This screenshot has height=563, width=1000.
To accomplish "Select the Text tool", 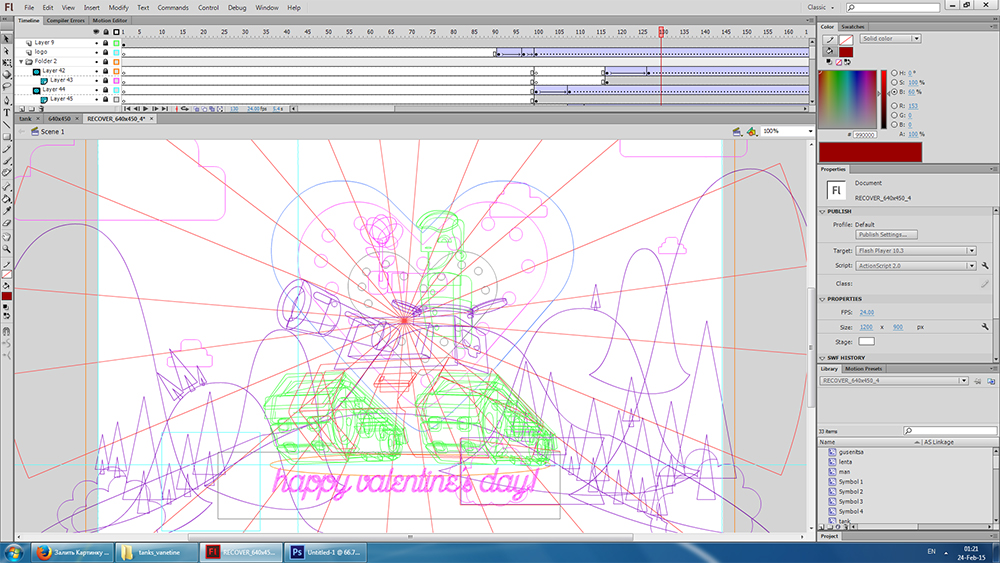I will coord(6,113).
